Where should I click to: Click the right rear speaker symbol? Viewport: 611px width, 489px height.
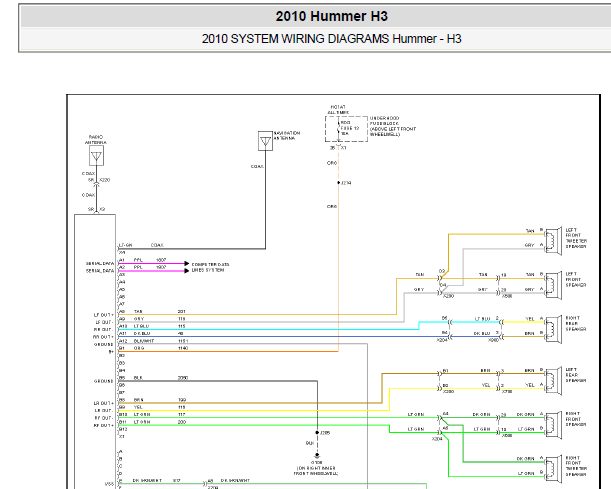553,329
